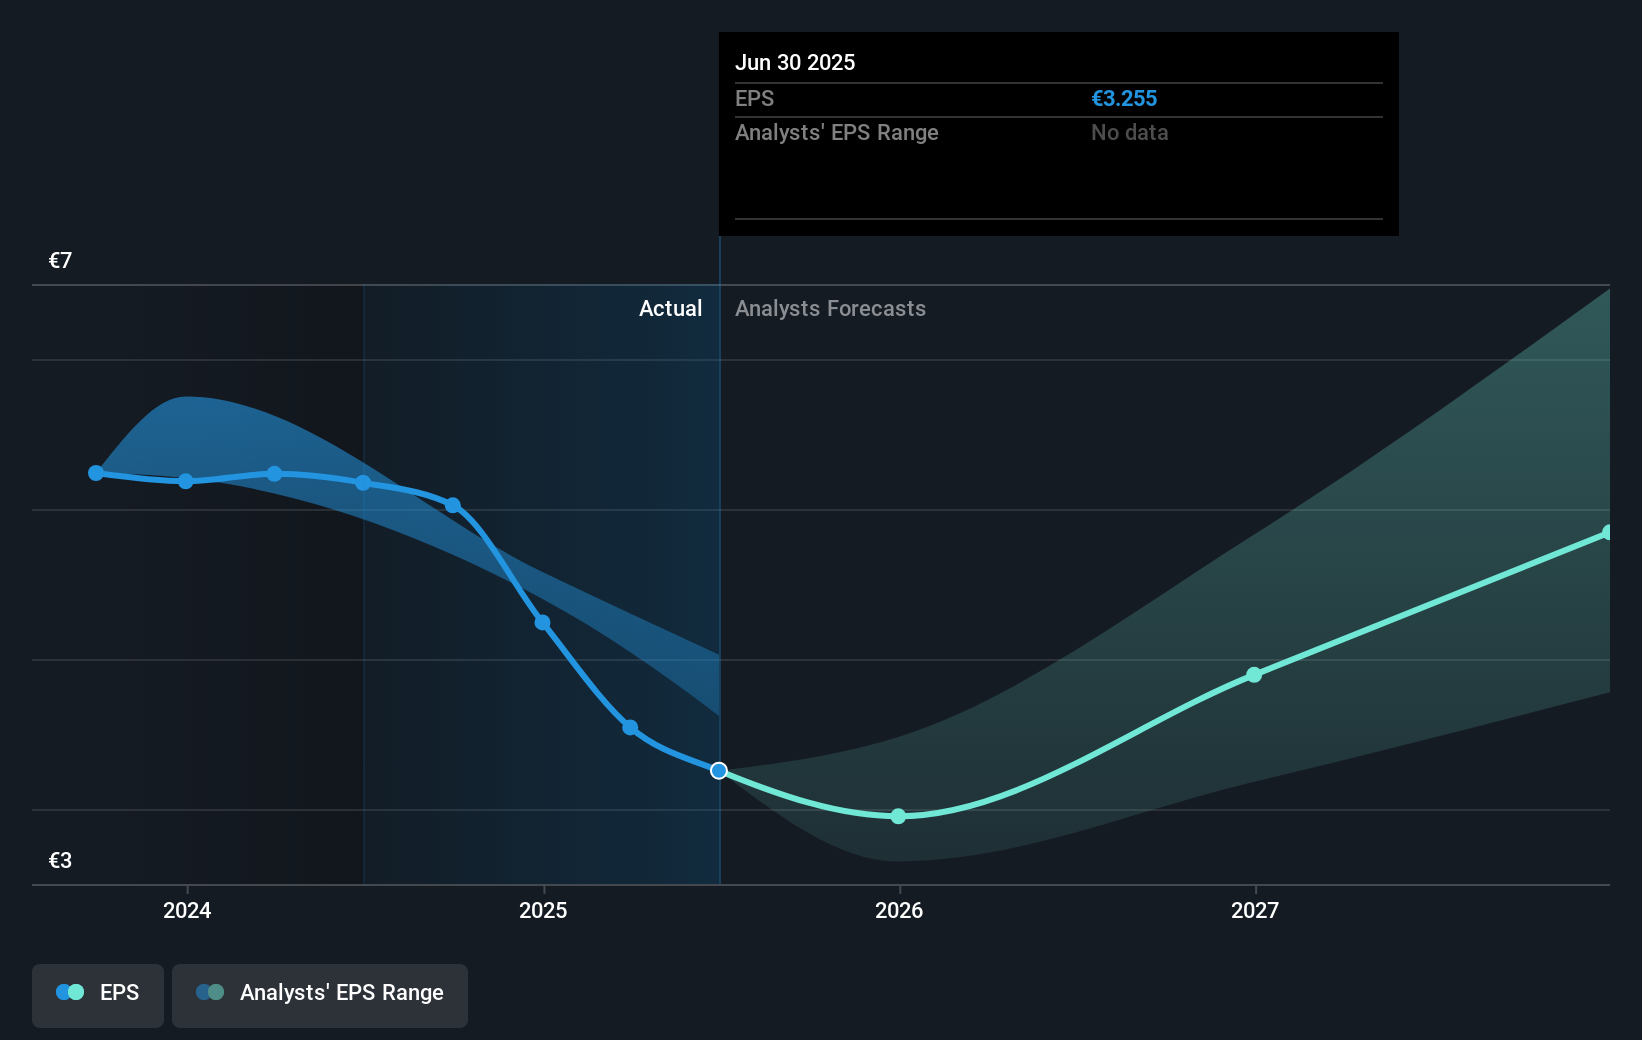Select the 2026 forecast low-point marker
The width and height of the screenshot is (1642, 1040).
point(897,816)
